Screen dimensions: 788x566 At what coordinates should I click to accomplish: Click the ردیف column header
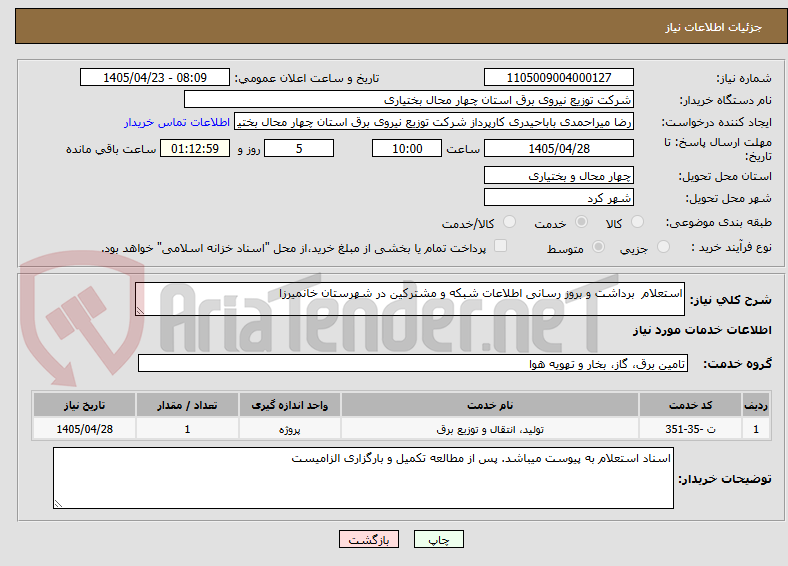coord(756,405)
